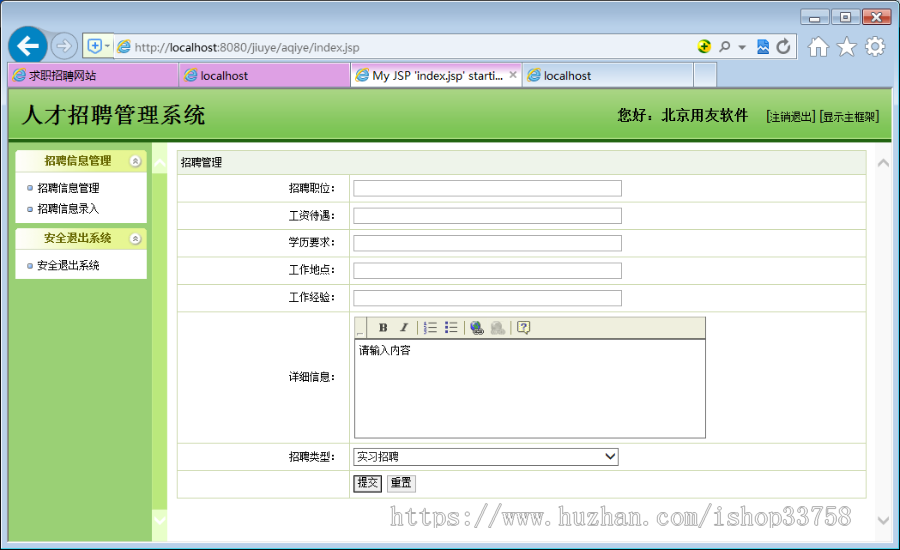900x550 pixels.
Task: Refresh the page with reload icon
Action: point(783,47)
